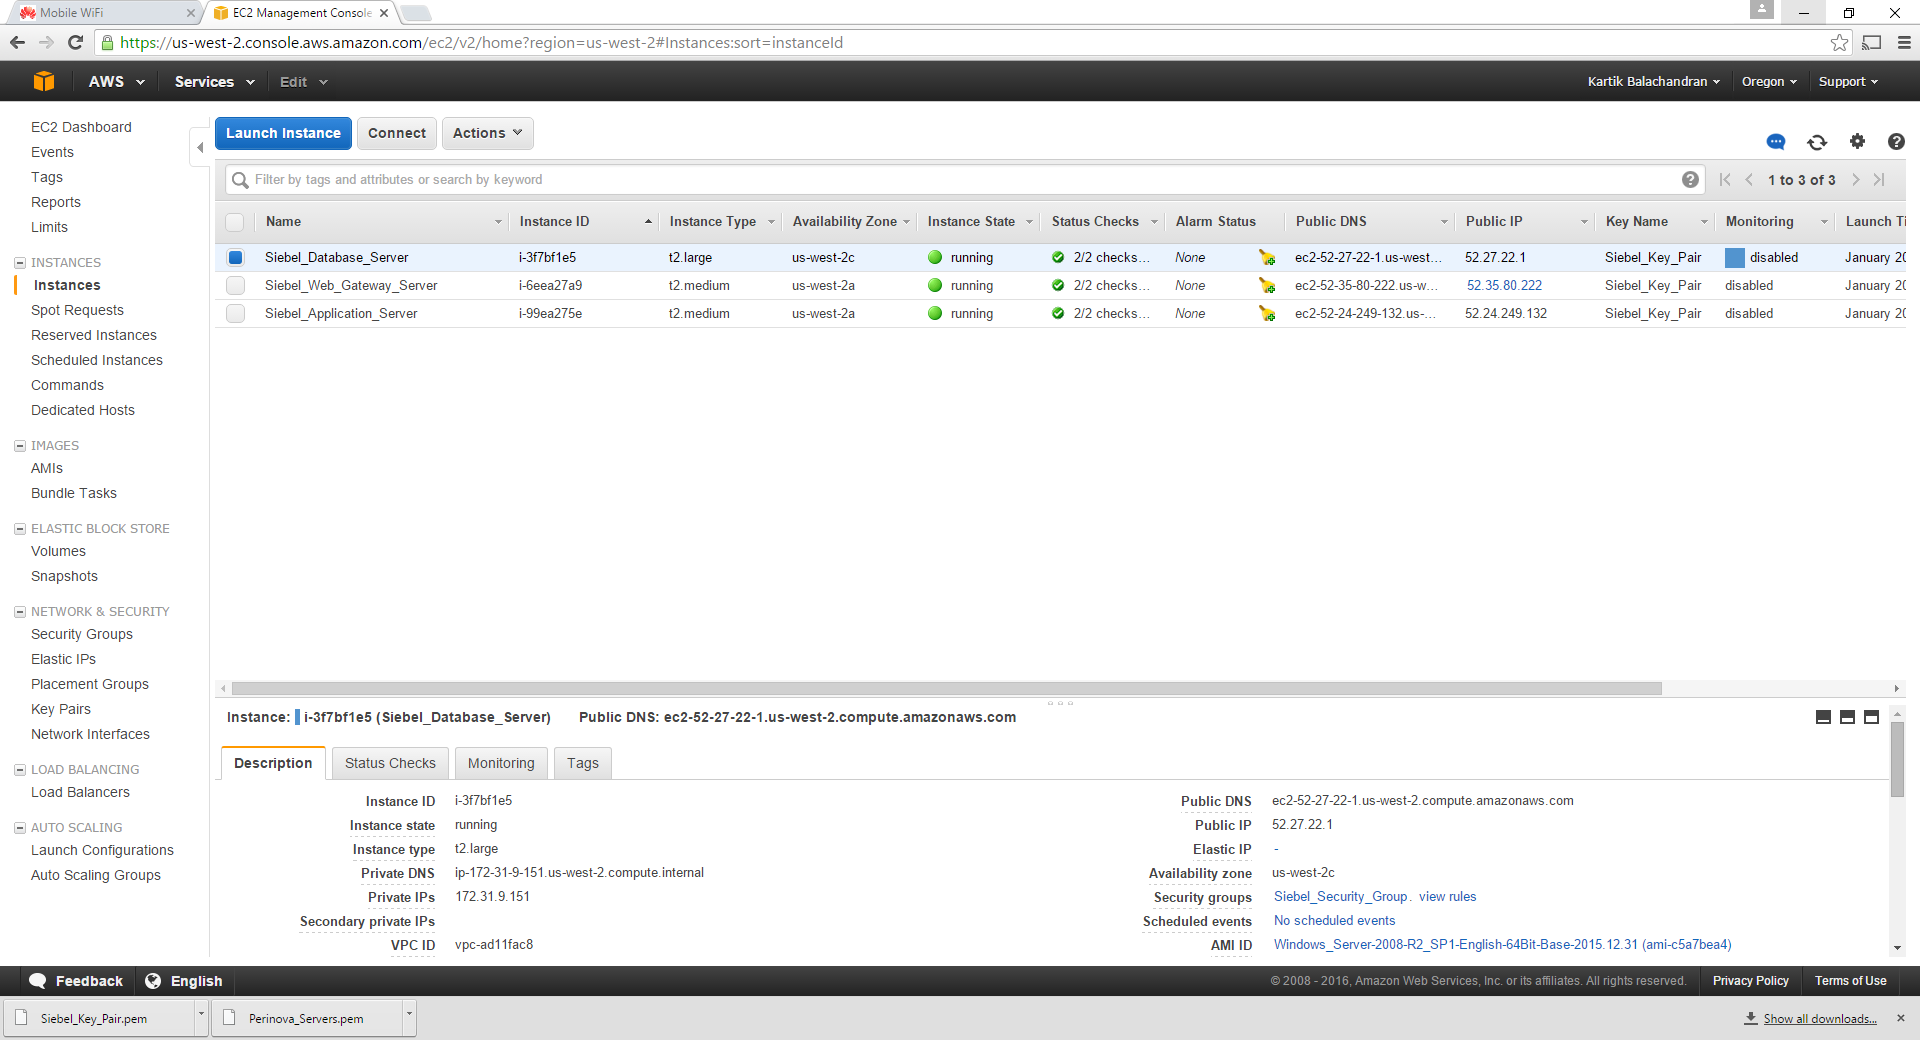Open the table settings gear icon
The height and width of the screenshot is (1040, 1920).
coord(1857,141)
